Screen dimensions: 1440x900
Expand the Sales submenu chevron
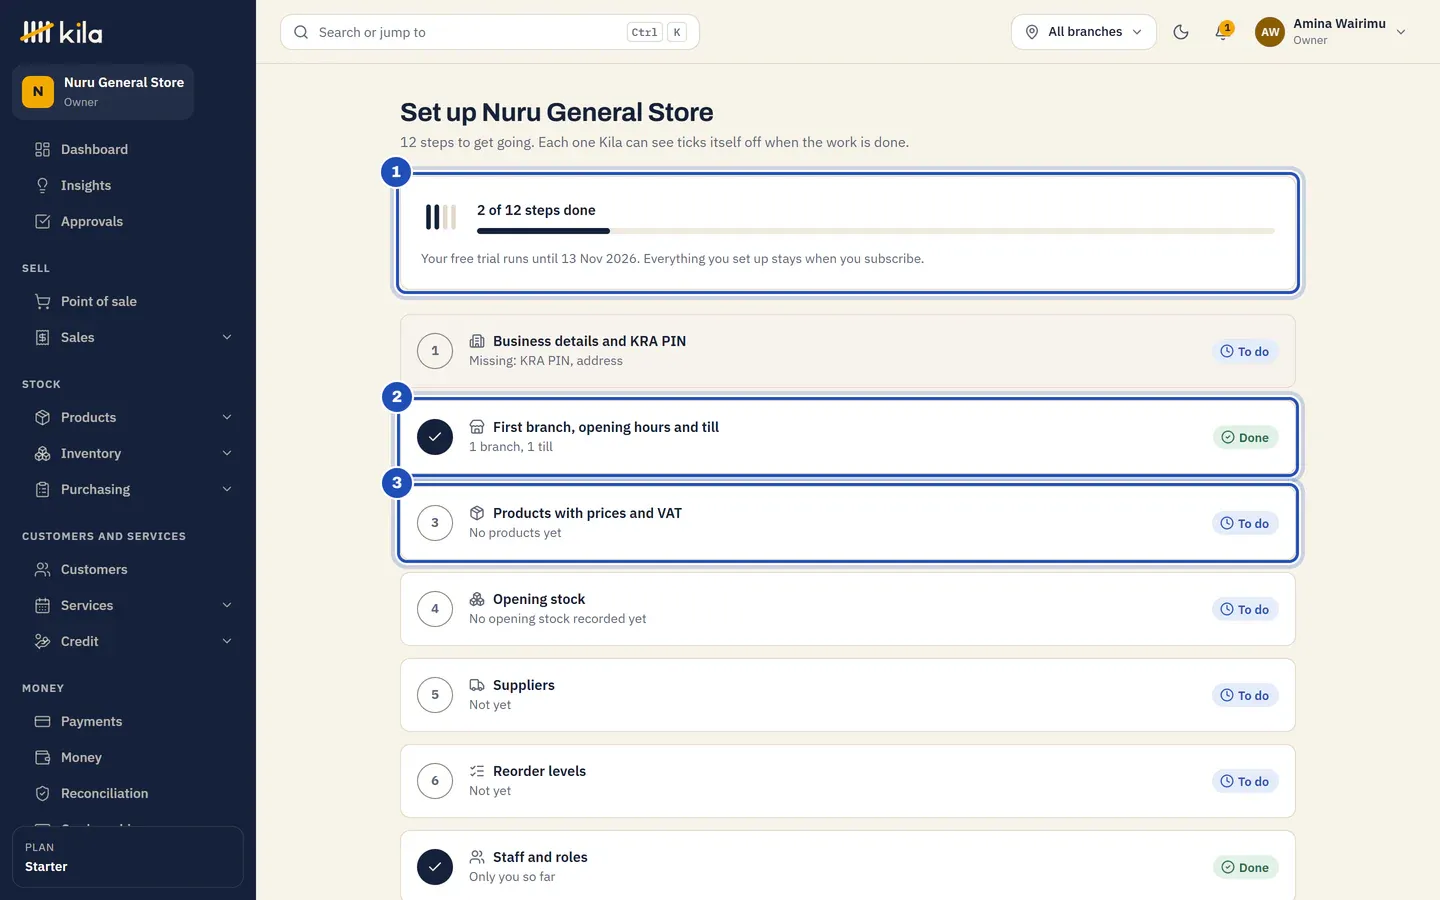(x=227, y=337)
